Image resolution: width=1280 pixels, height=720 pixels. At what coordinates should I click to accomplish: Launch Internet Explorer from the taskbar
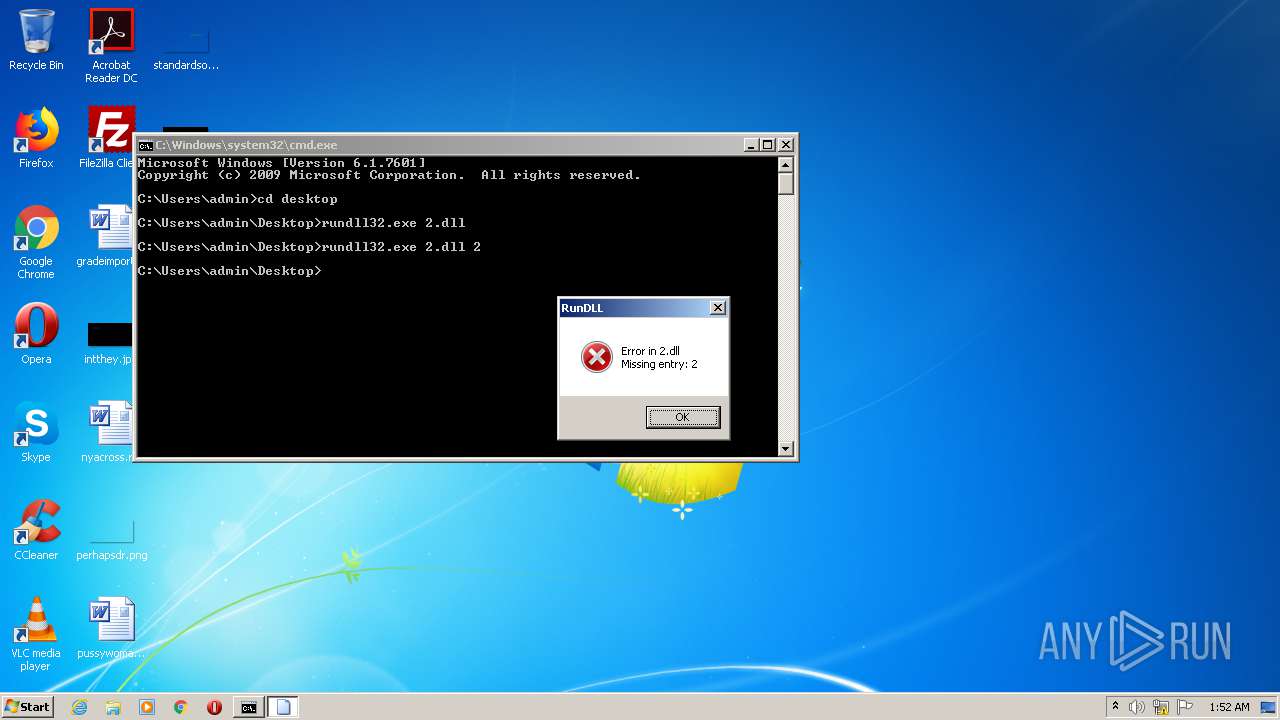pyautogui.click(x=79, y=707)
